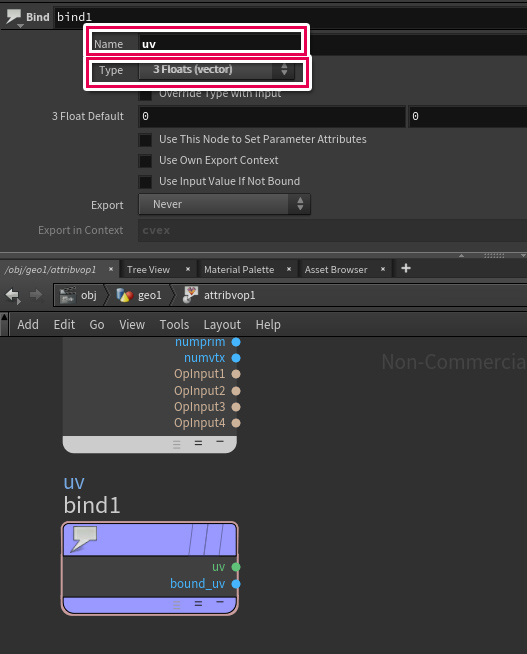Open the Help menu
The image size is (527, 654).
coord(268,324)
